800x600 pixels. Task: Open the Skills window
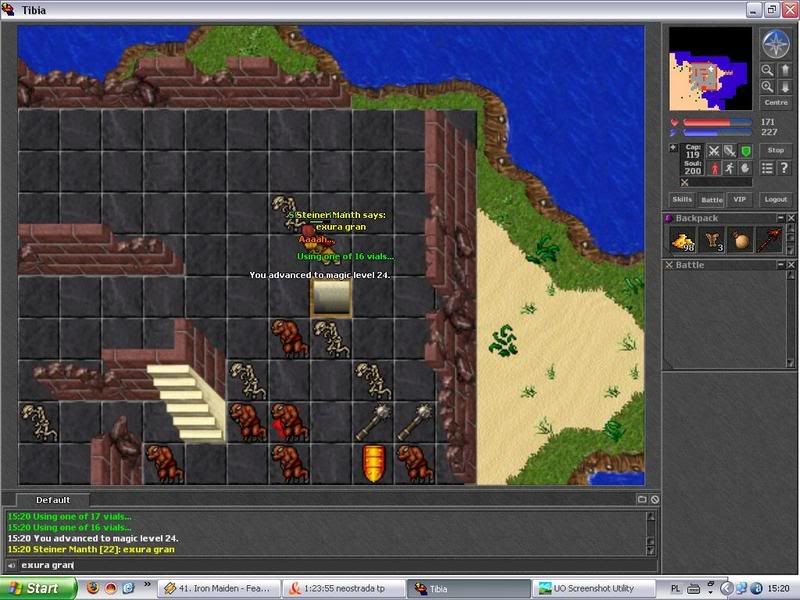point(682,199)
